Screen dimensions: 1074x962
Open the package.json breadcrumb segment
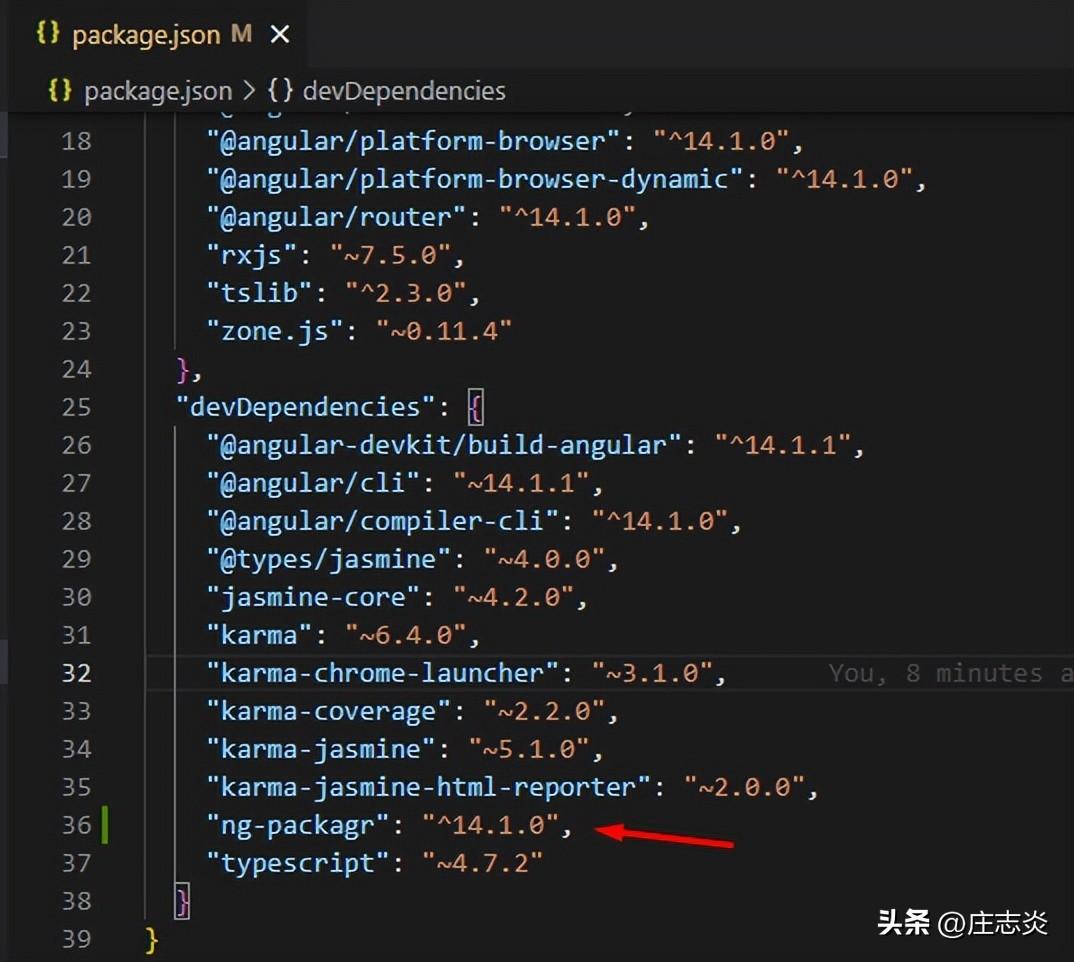157,91
